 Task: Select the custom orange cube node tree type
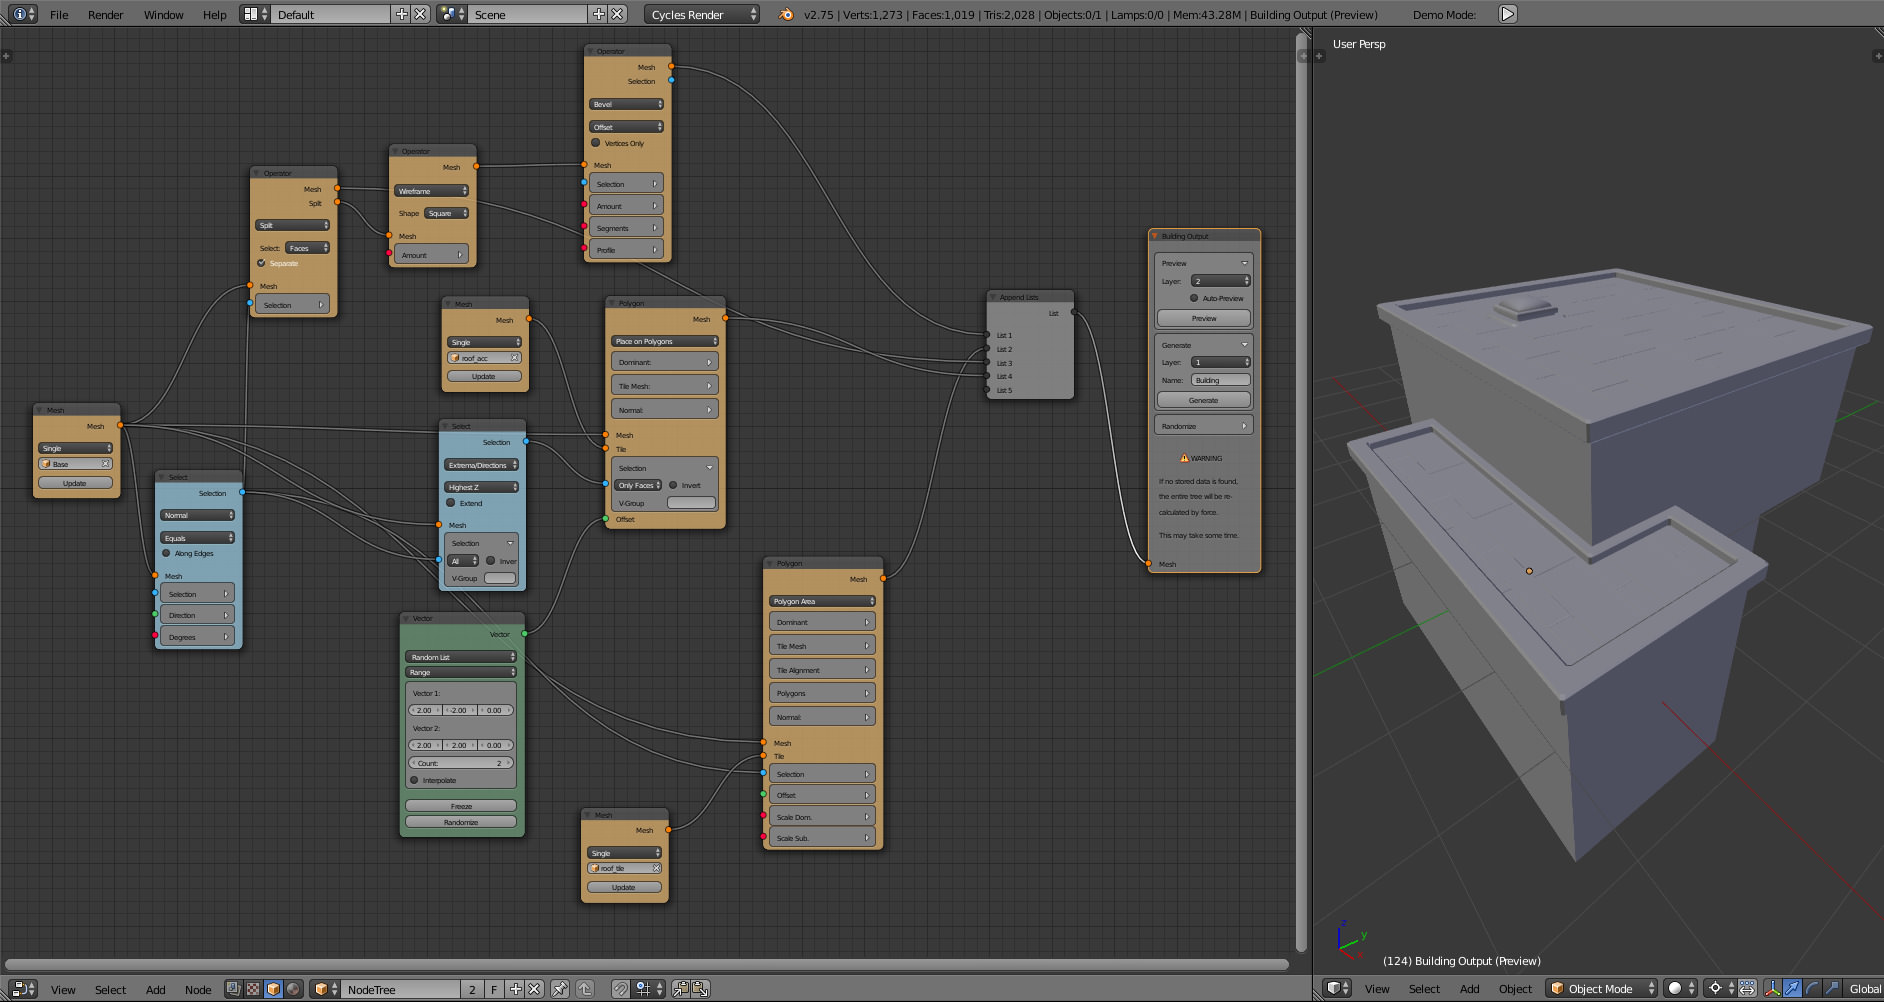[x=273, y=989]
